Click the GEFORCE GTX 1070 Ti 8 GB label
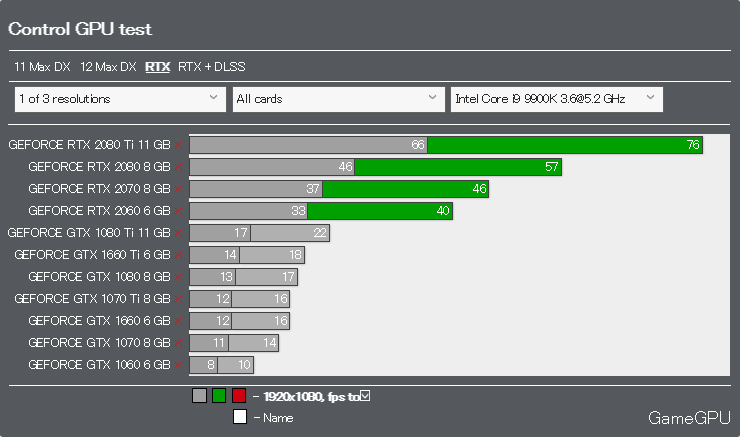Image resolution: width=740 pixels, height=437 pixels. (92, 299)
